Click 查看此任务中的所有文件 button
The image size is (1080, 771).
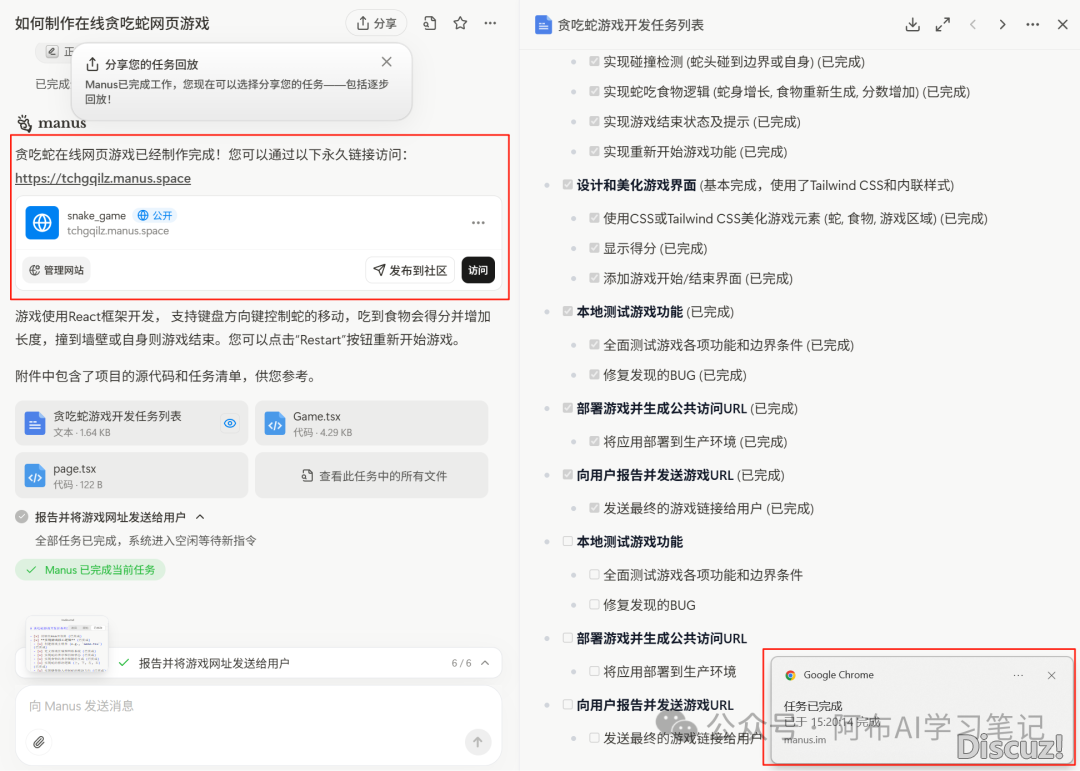pos(371,475)
